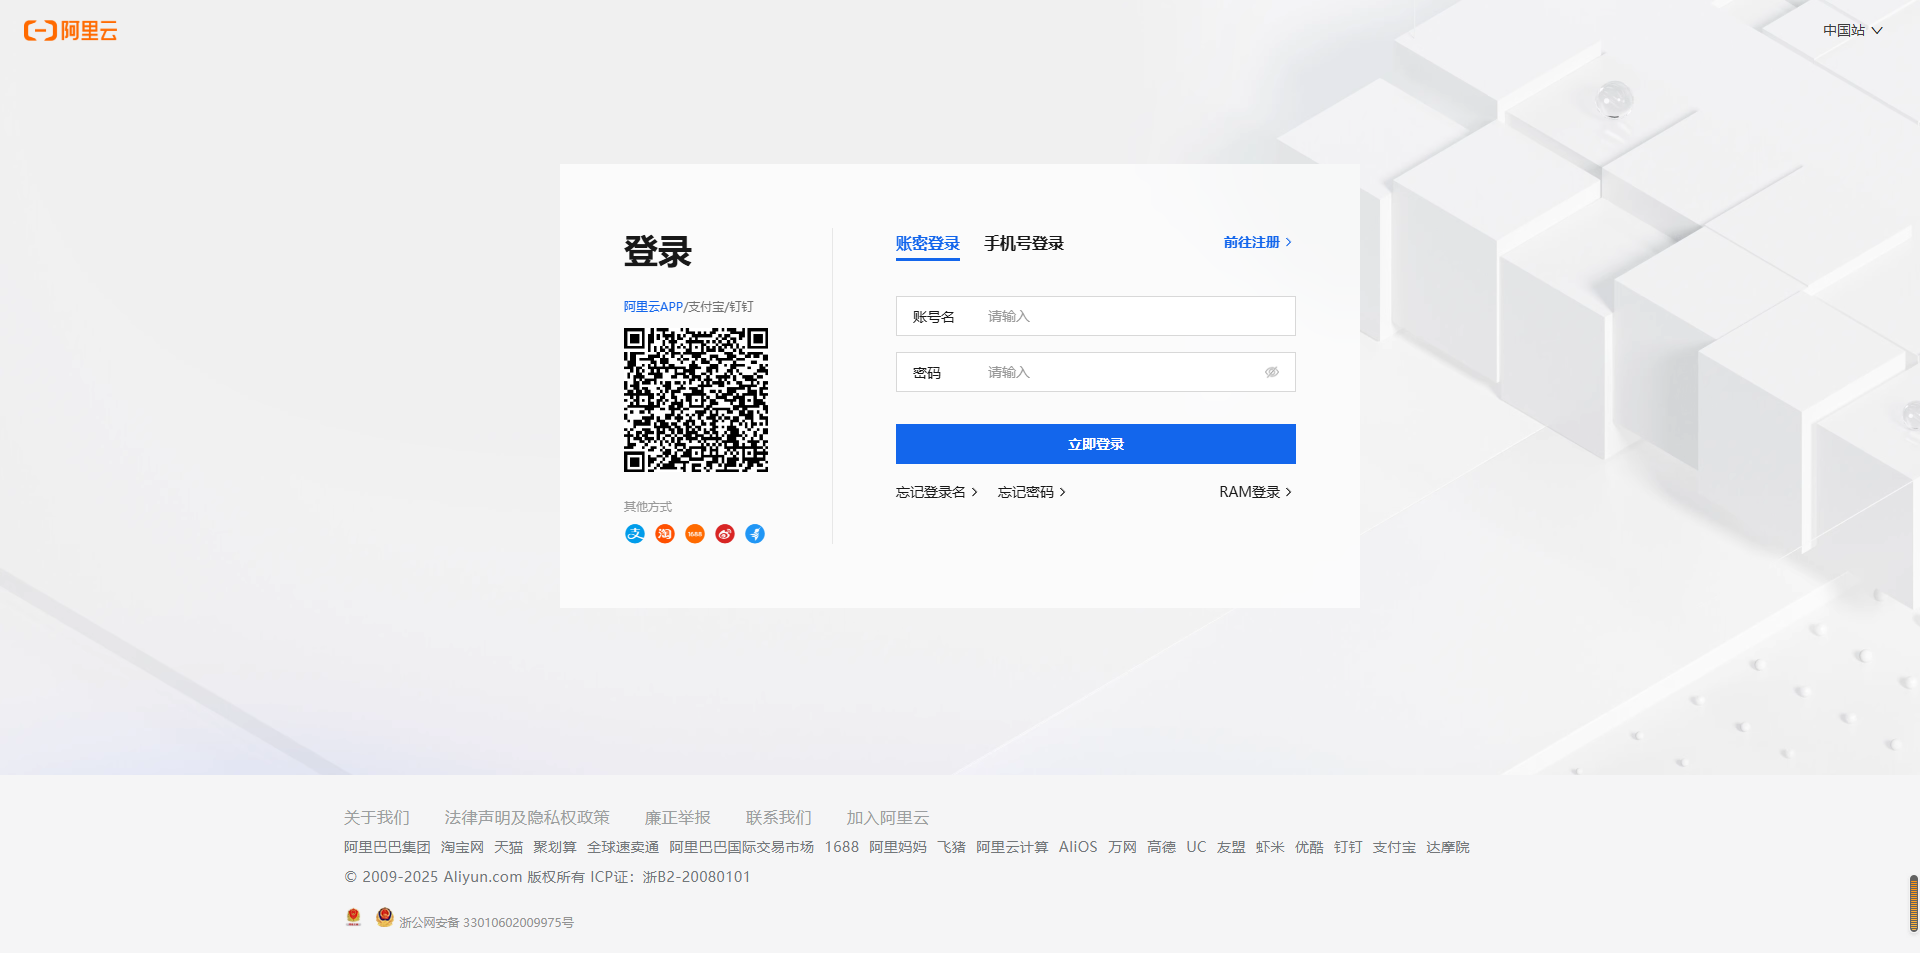Log in via the Weibo icon

tap(724, 533)
